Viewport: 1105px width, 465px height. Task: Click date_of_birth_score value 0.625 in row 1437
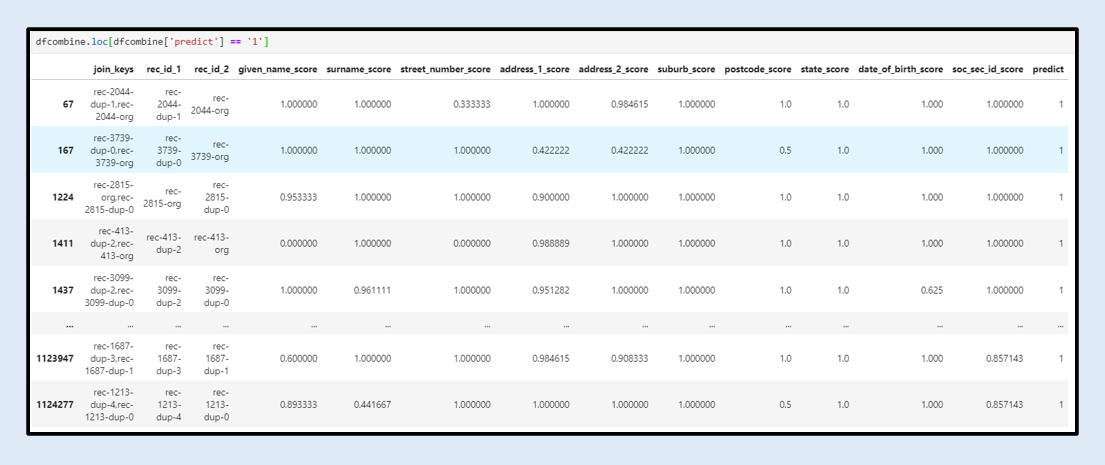click(932, 290)
